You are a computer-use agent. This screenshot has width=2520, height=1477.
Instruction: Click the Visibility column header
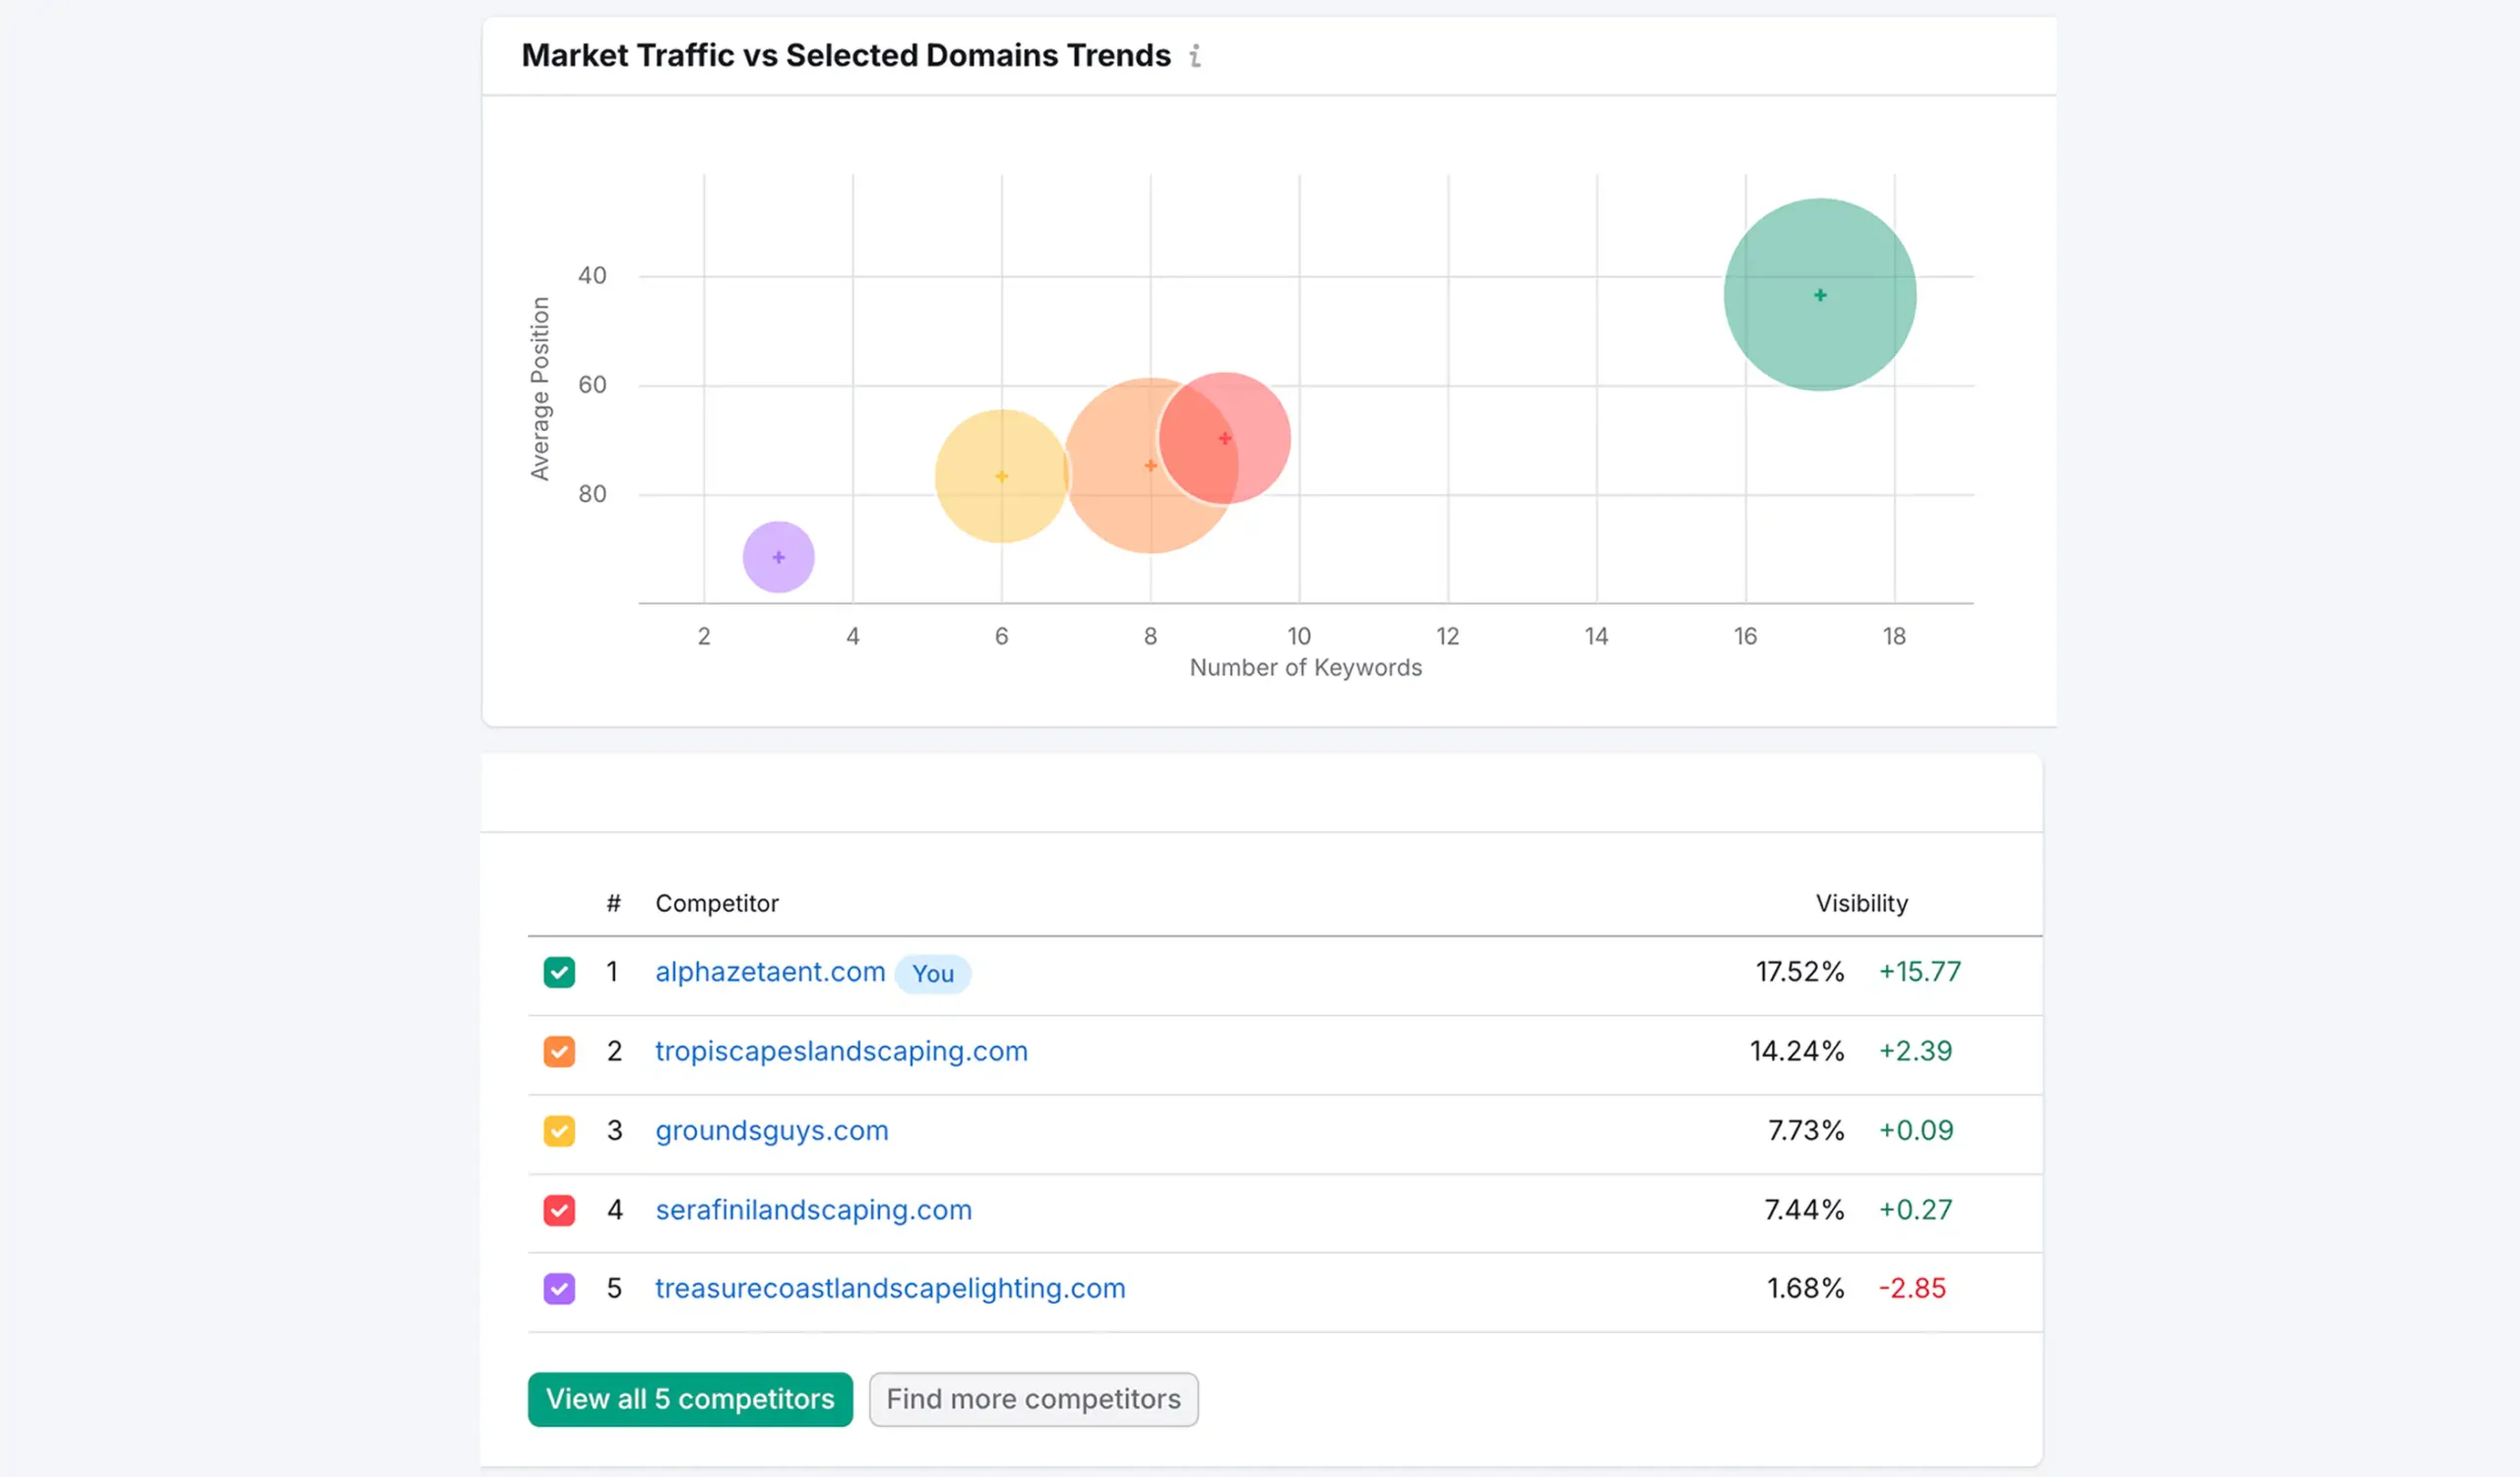(1861, 903)
